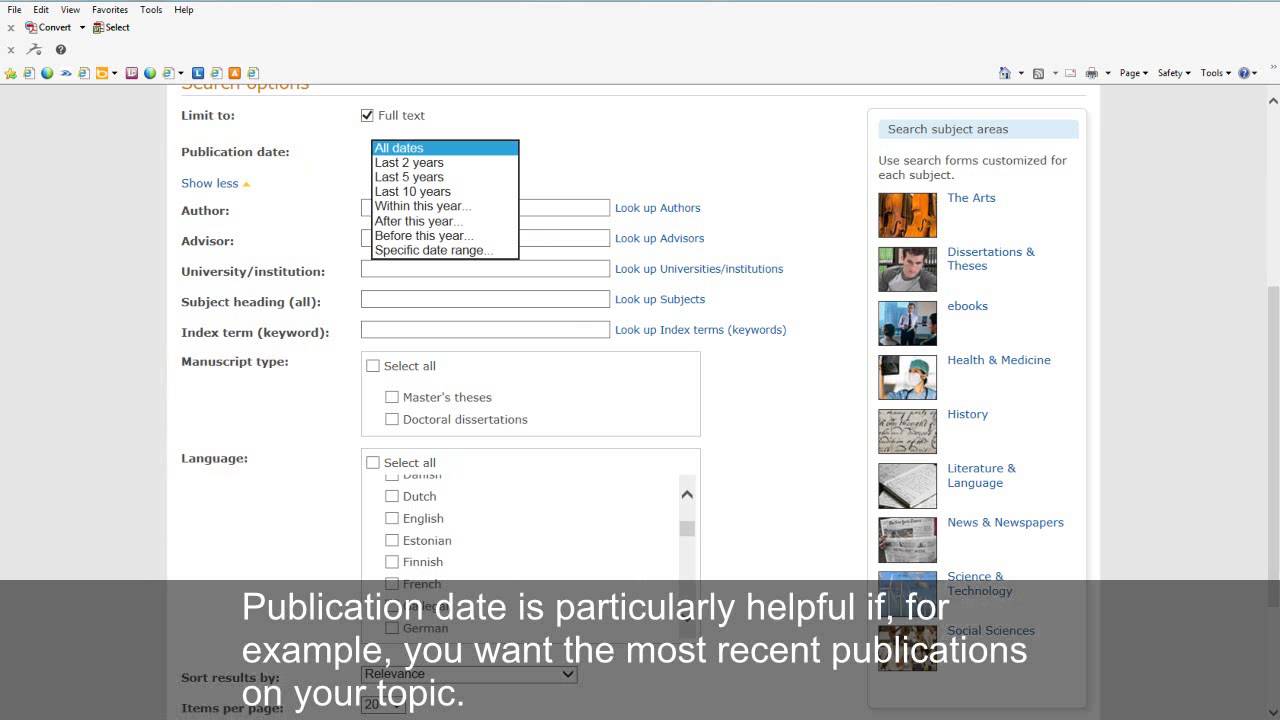Open the Edit menu
Screen dimensions: 1280x720
pos(41,10)
